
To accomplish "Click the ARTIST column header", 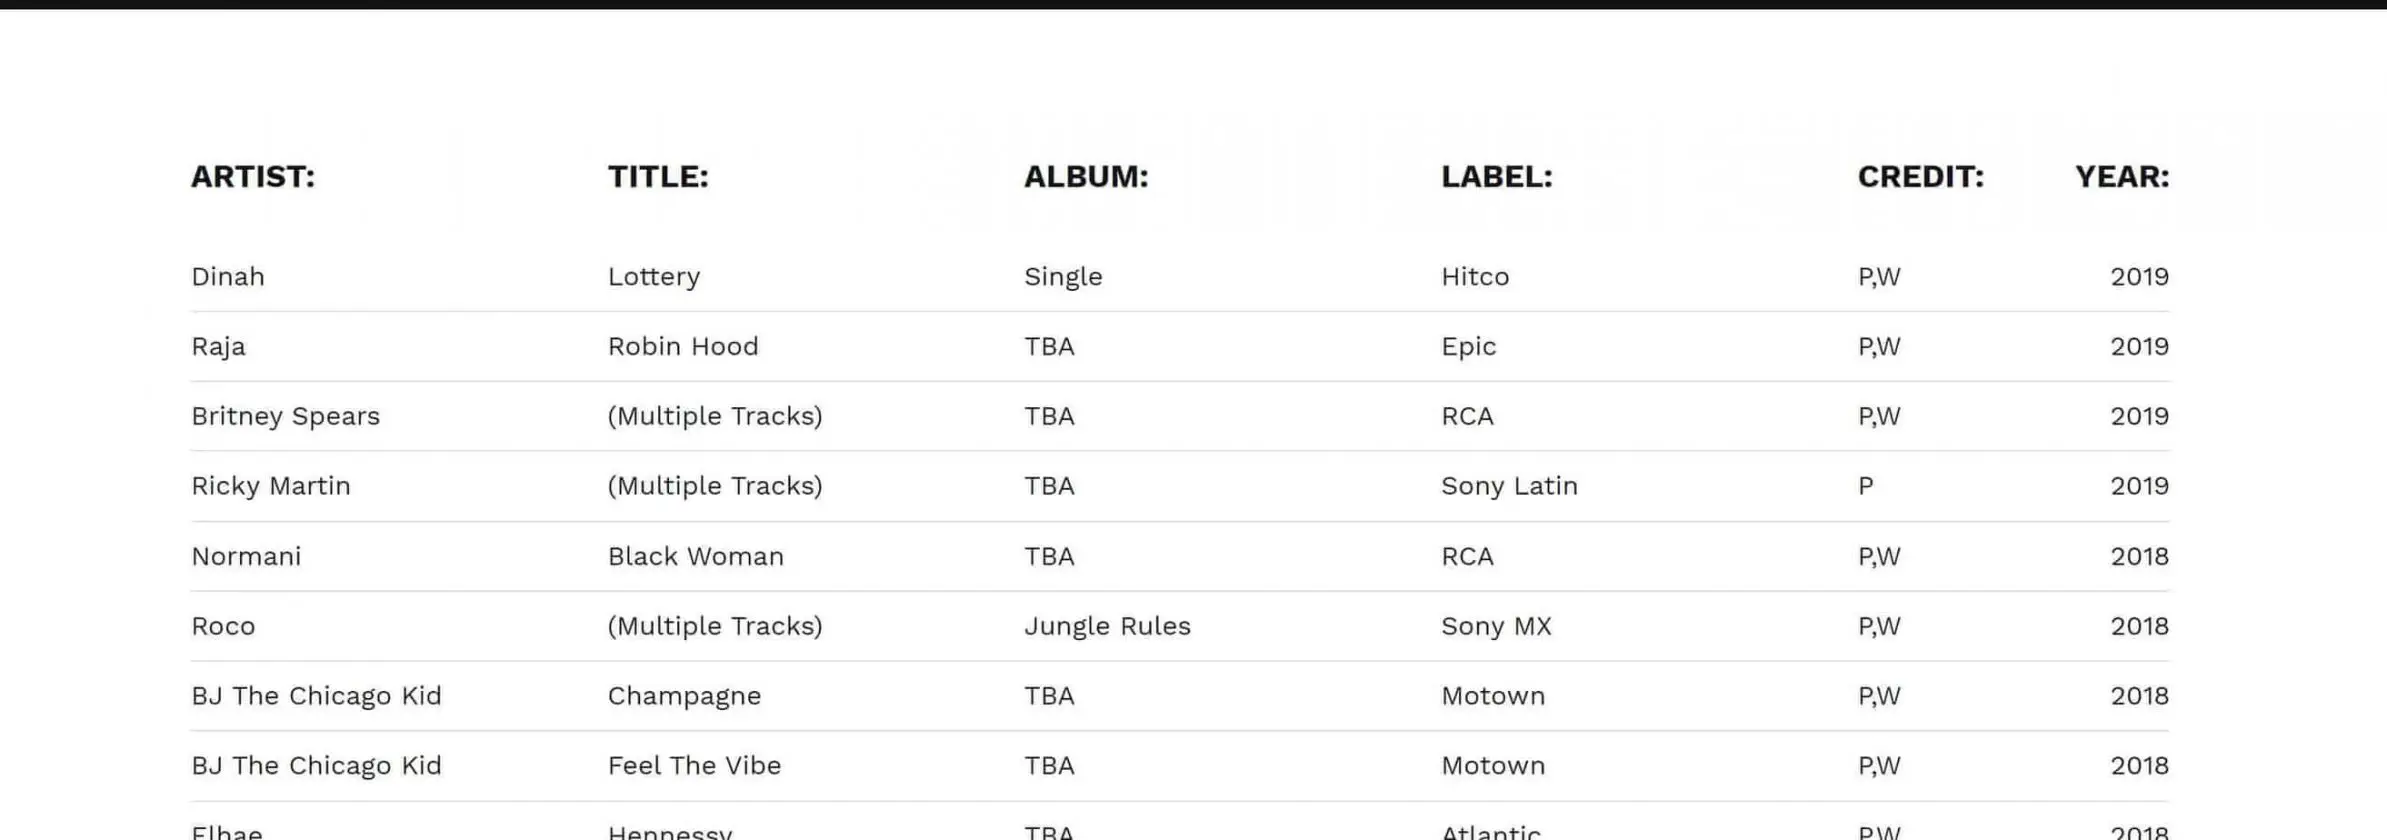I will click(253, 177).
